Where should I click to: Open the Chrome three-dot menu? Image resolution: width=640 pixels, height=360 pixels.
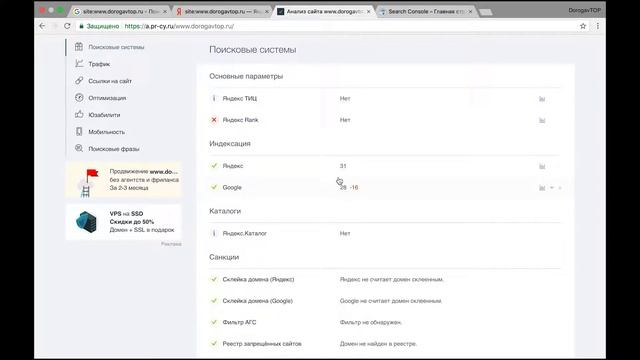point(598,26)
